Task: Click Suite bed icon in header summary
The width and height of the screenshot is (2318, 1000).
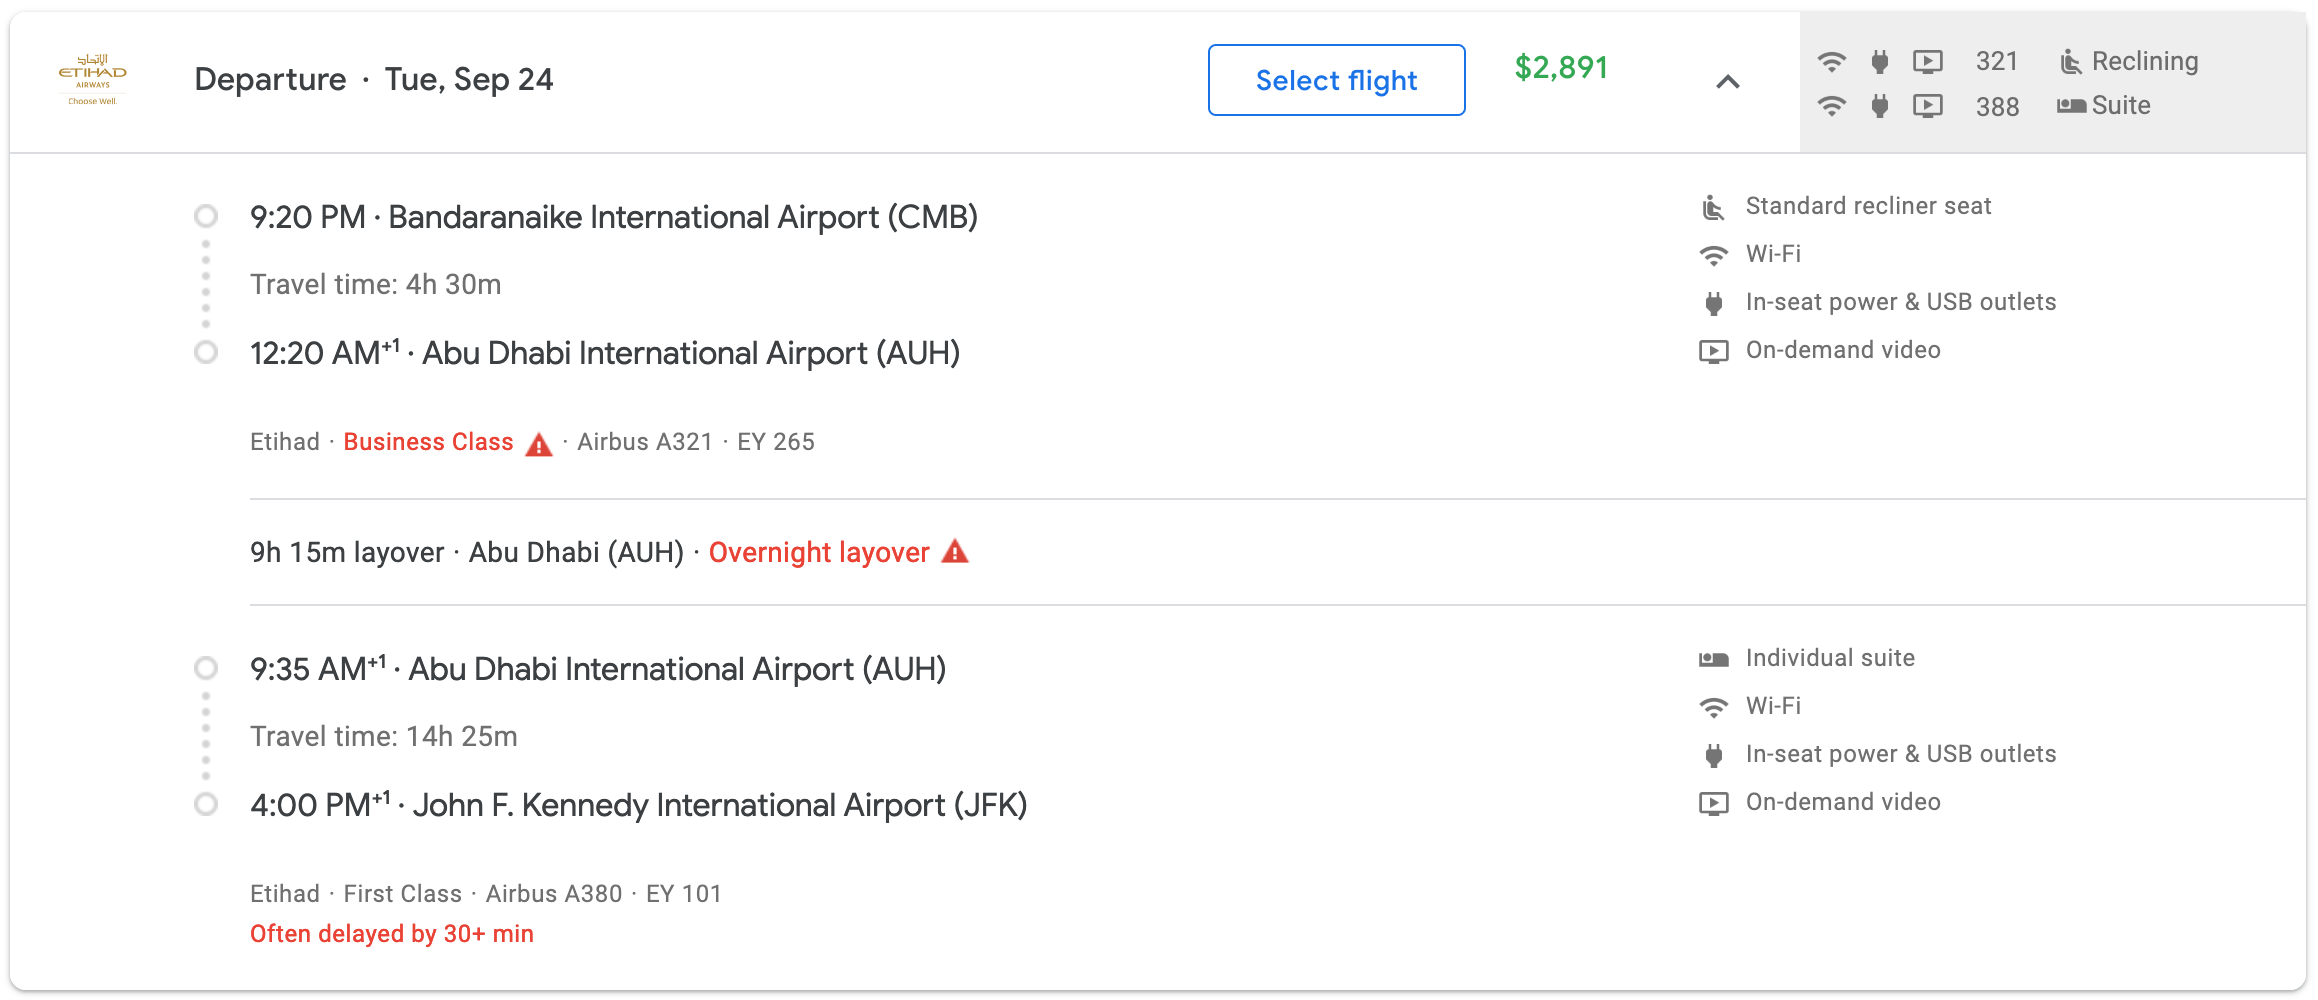Action: [x=2070, y=106]
